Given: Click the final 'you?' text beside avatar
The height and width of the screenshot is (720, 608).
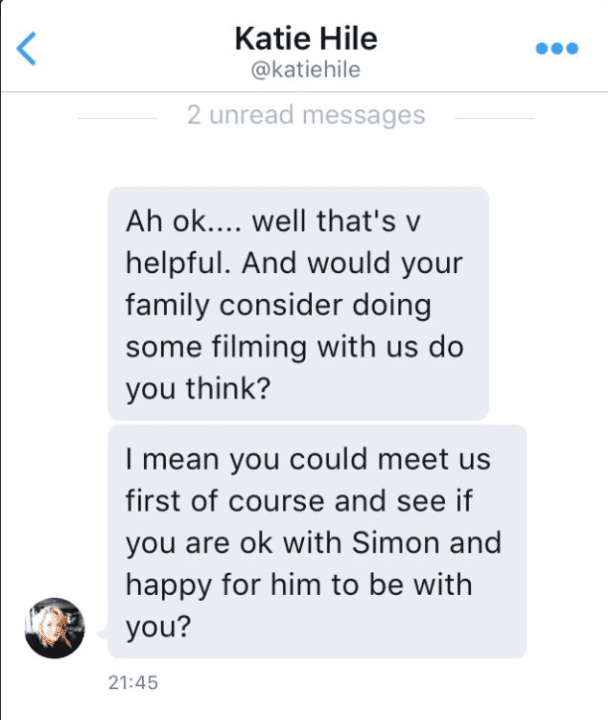Looking at the screenshot, I should 158,626.
